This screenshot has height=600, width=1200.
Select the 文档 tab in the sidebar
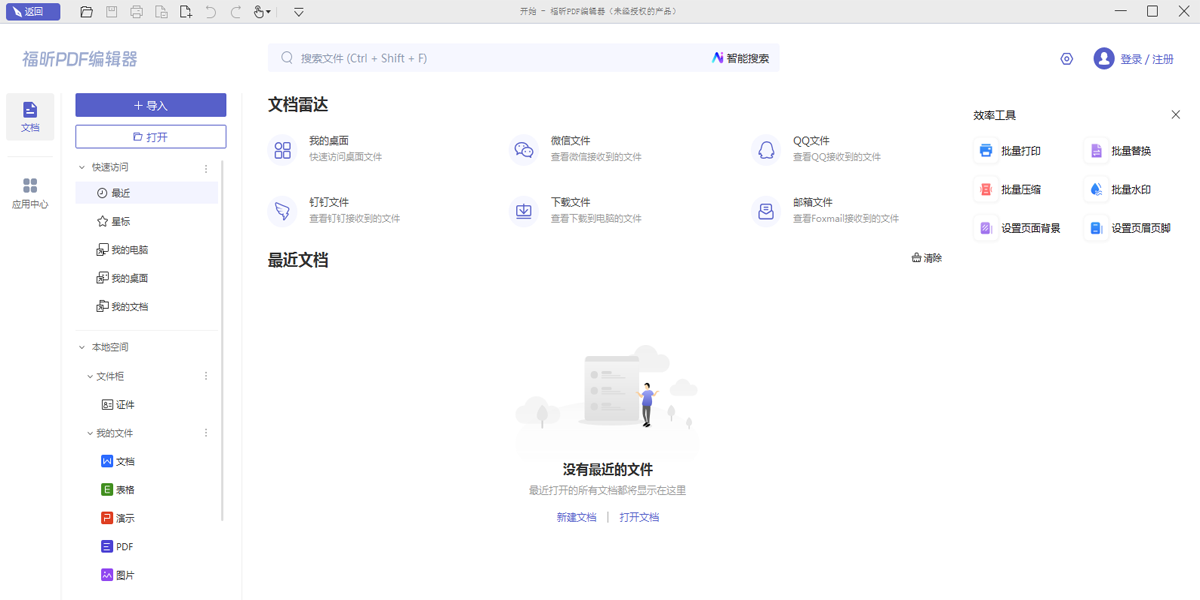pyautogui.click(x=30, y=117)
